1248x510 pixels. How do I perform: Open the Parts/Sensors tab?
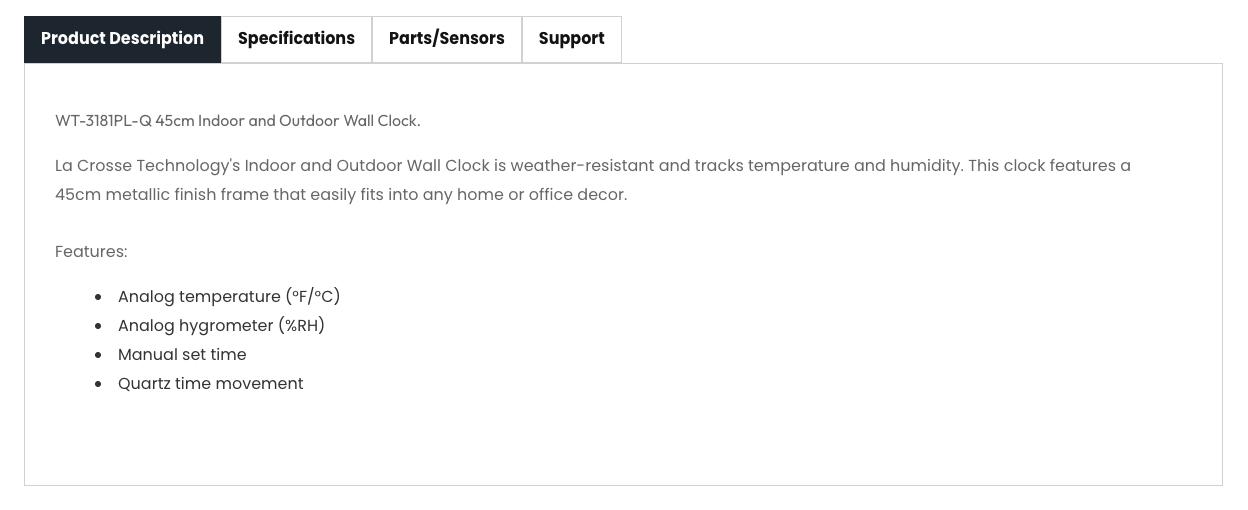tap(446, 39)
